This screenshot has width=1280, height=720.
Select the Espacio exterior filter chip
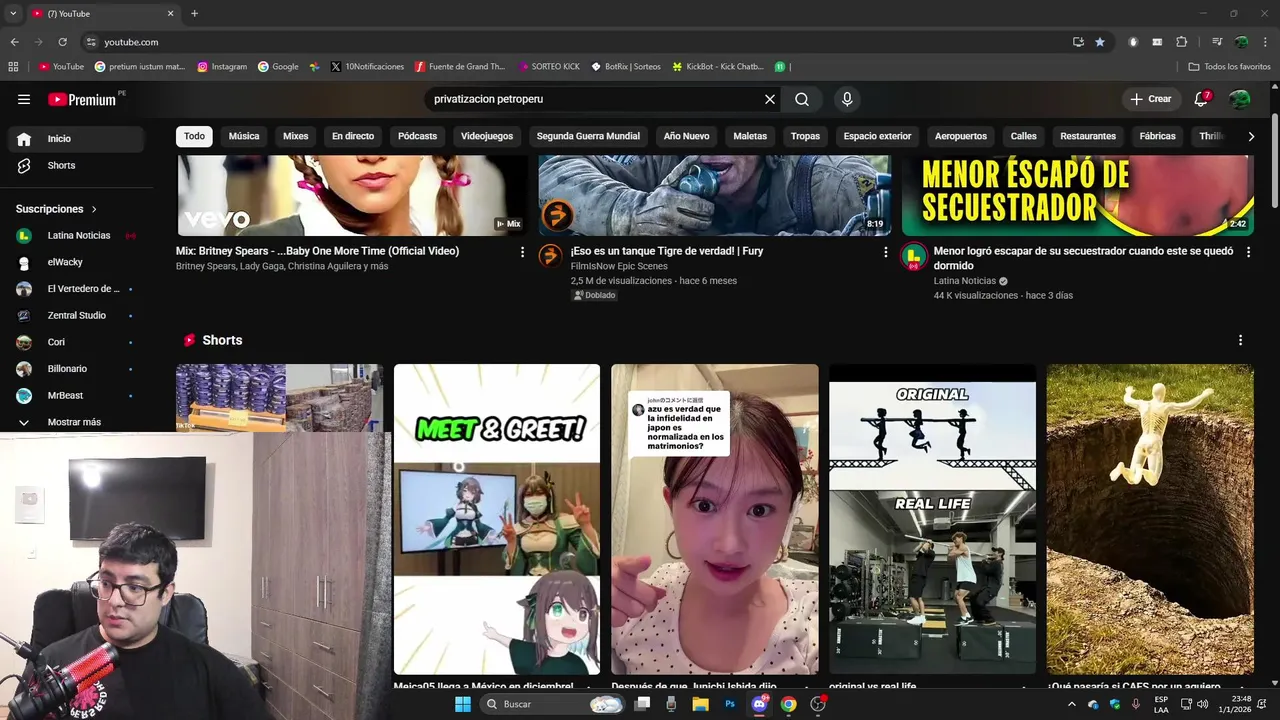click(x=877, y=136)
